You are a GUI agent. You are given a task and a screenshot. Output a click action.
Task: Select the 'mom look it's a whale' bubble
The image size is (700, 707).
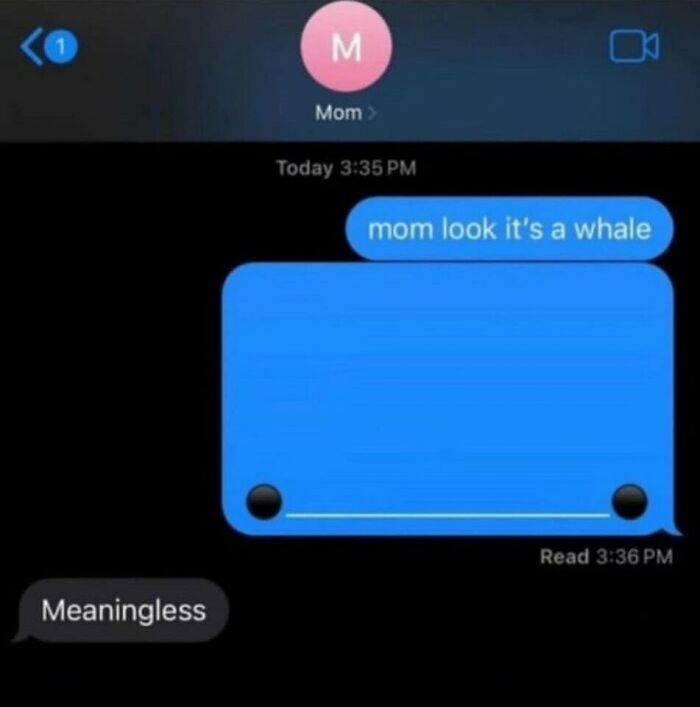point(509,229)
